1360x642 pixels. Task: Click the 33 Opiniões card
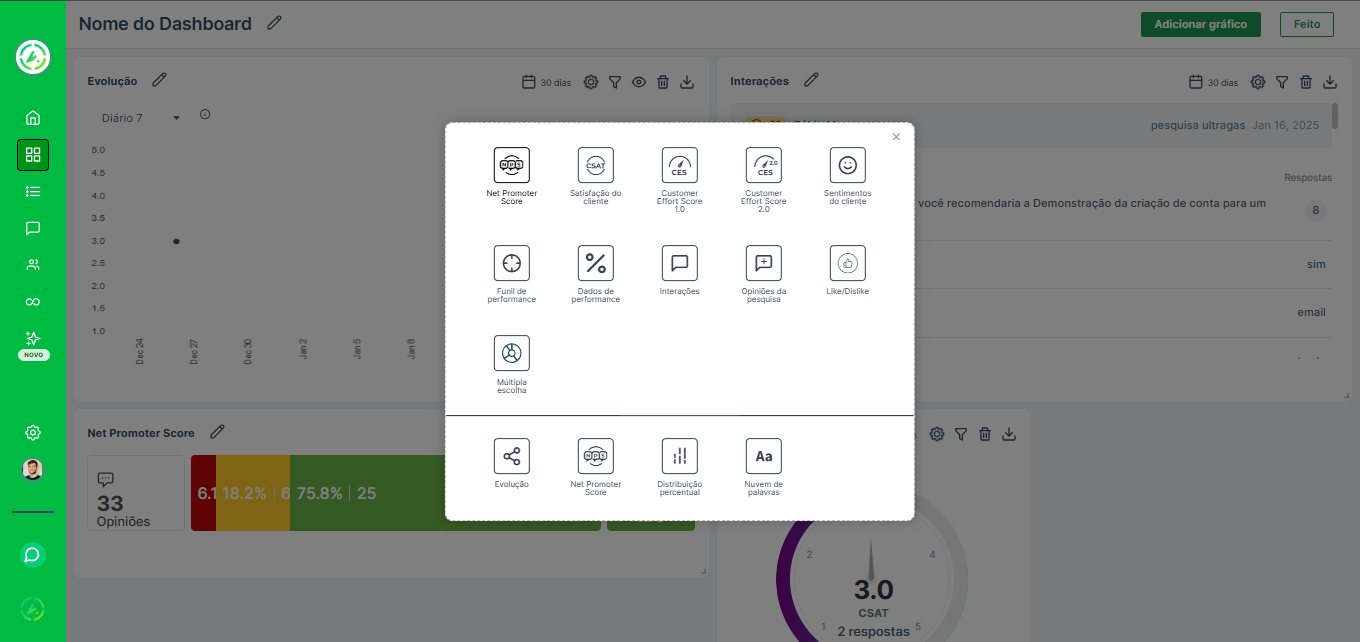point(136,493)
